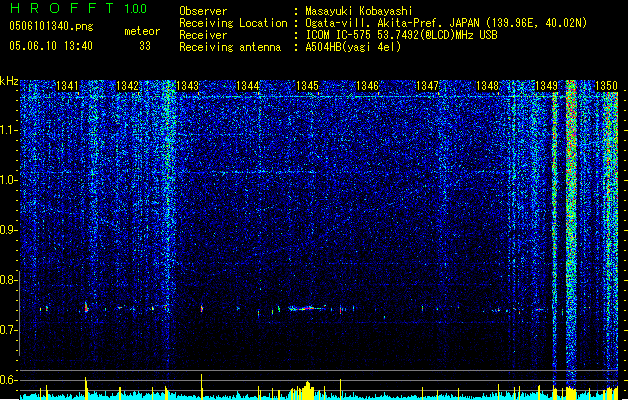Click the 0.7 kHz axis label
The height and width of the screenshot is (400, 629).
pyautogui.click(x=9, y=330)
